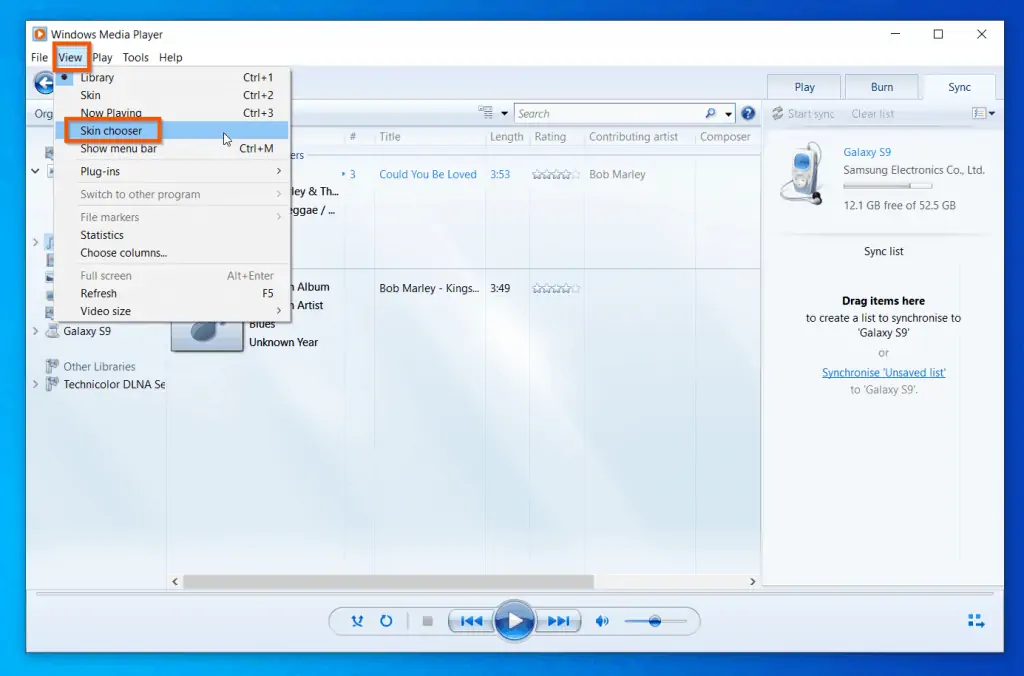Screen dimensions: 1024x676
Task: Select the Library view radio entry
Action: (97, 77)
